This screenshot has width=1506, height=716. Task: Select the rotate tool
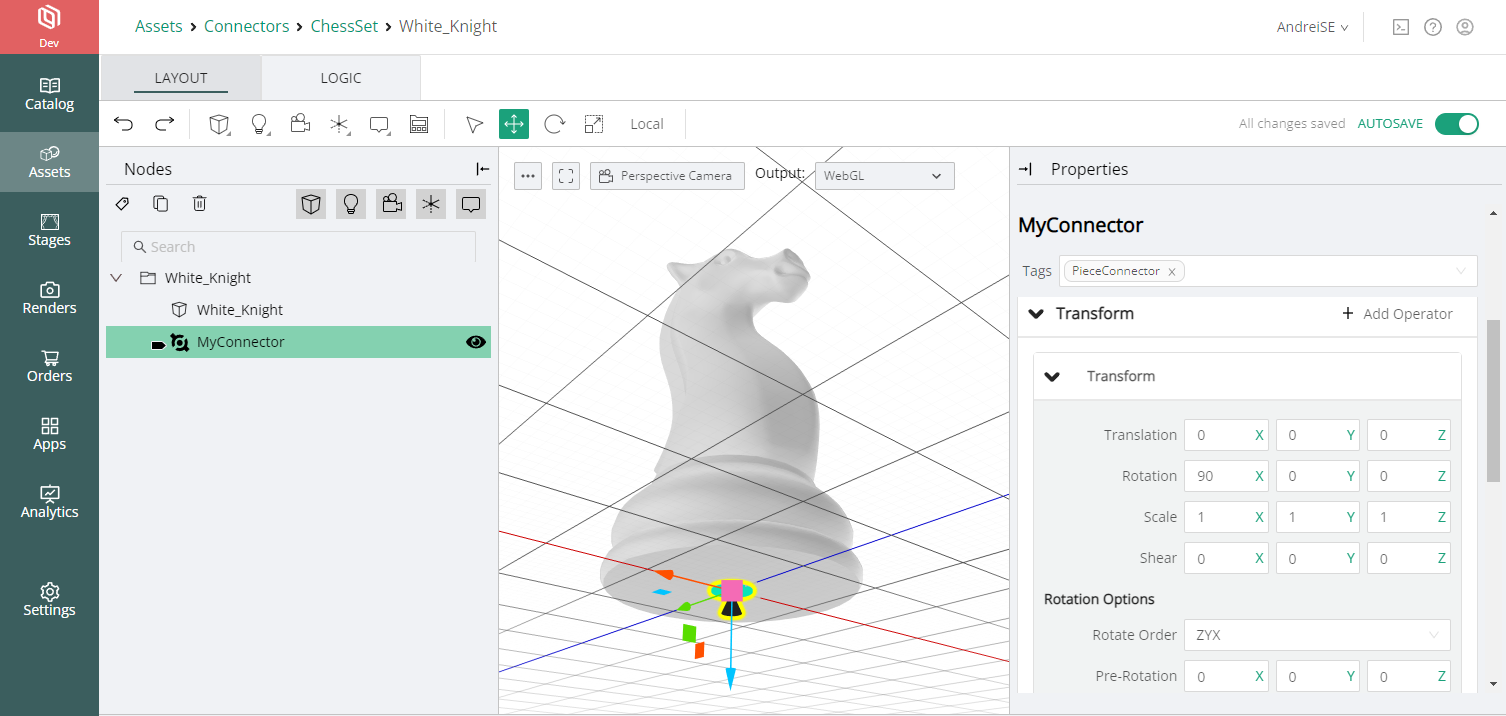pyautogui.click(x=554, y=124)
